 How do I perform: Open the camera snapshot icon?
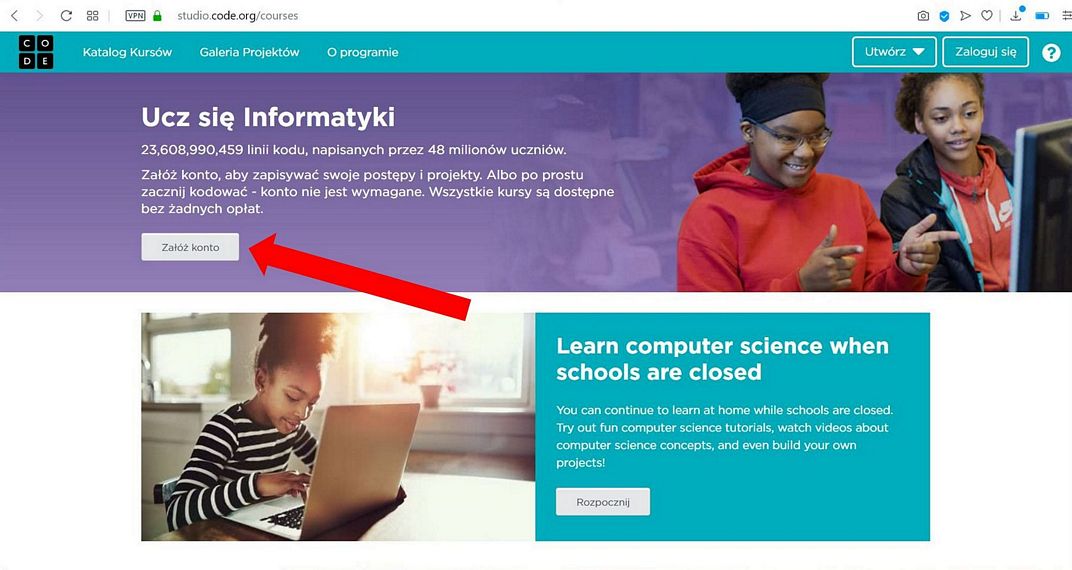(x=923, y=15)
